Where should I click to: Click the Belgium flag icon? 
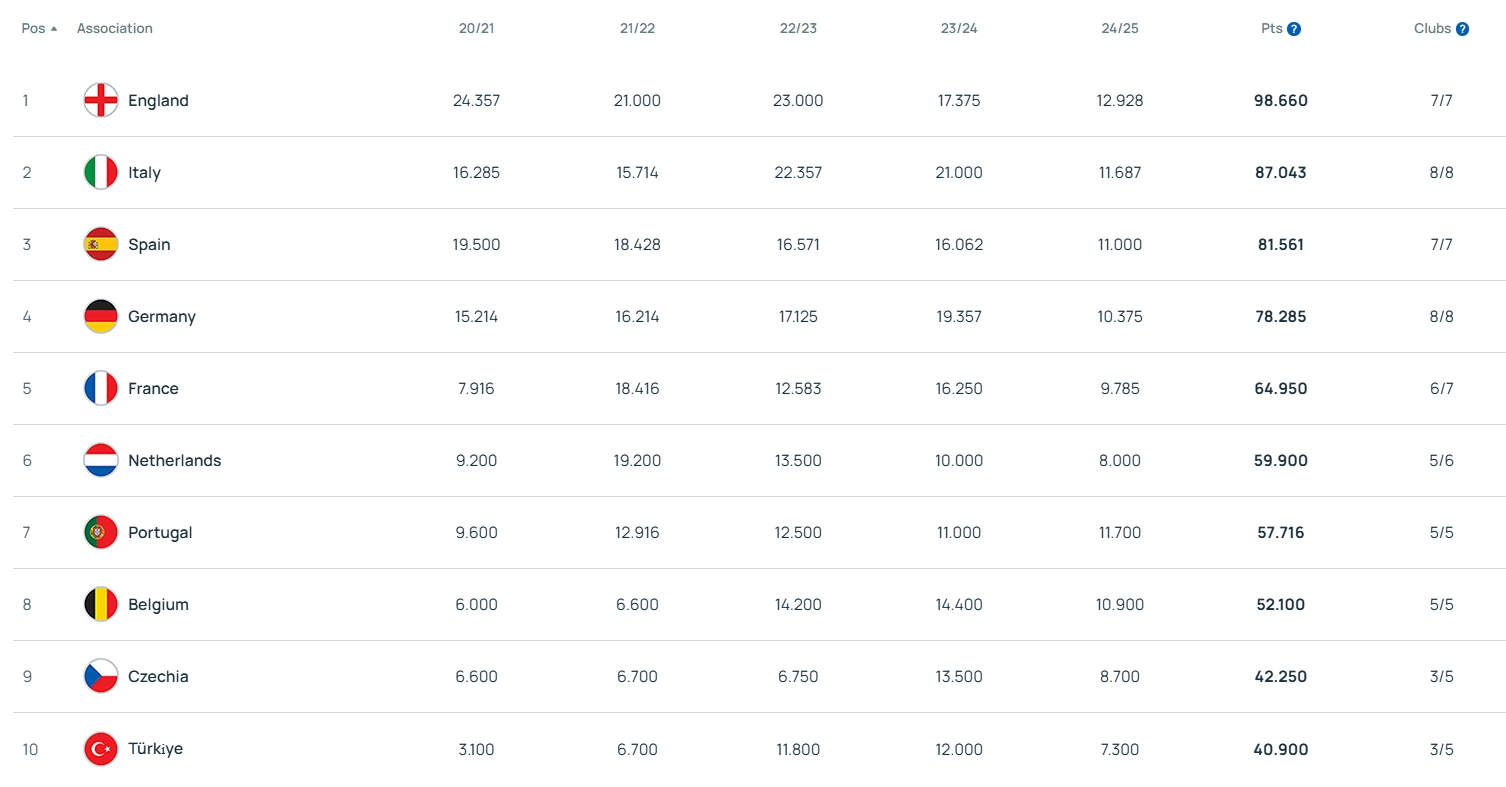[101, 605]
